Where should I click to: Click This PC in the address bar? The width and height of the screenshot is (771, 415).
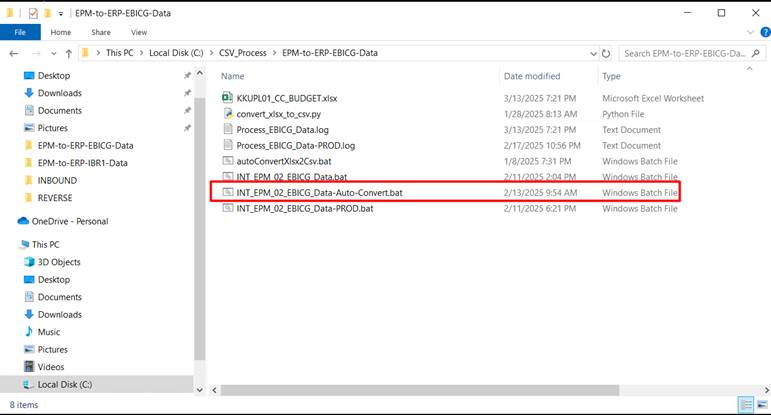click(x=119, y=53)
